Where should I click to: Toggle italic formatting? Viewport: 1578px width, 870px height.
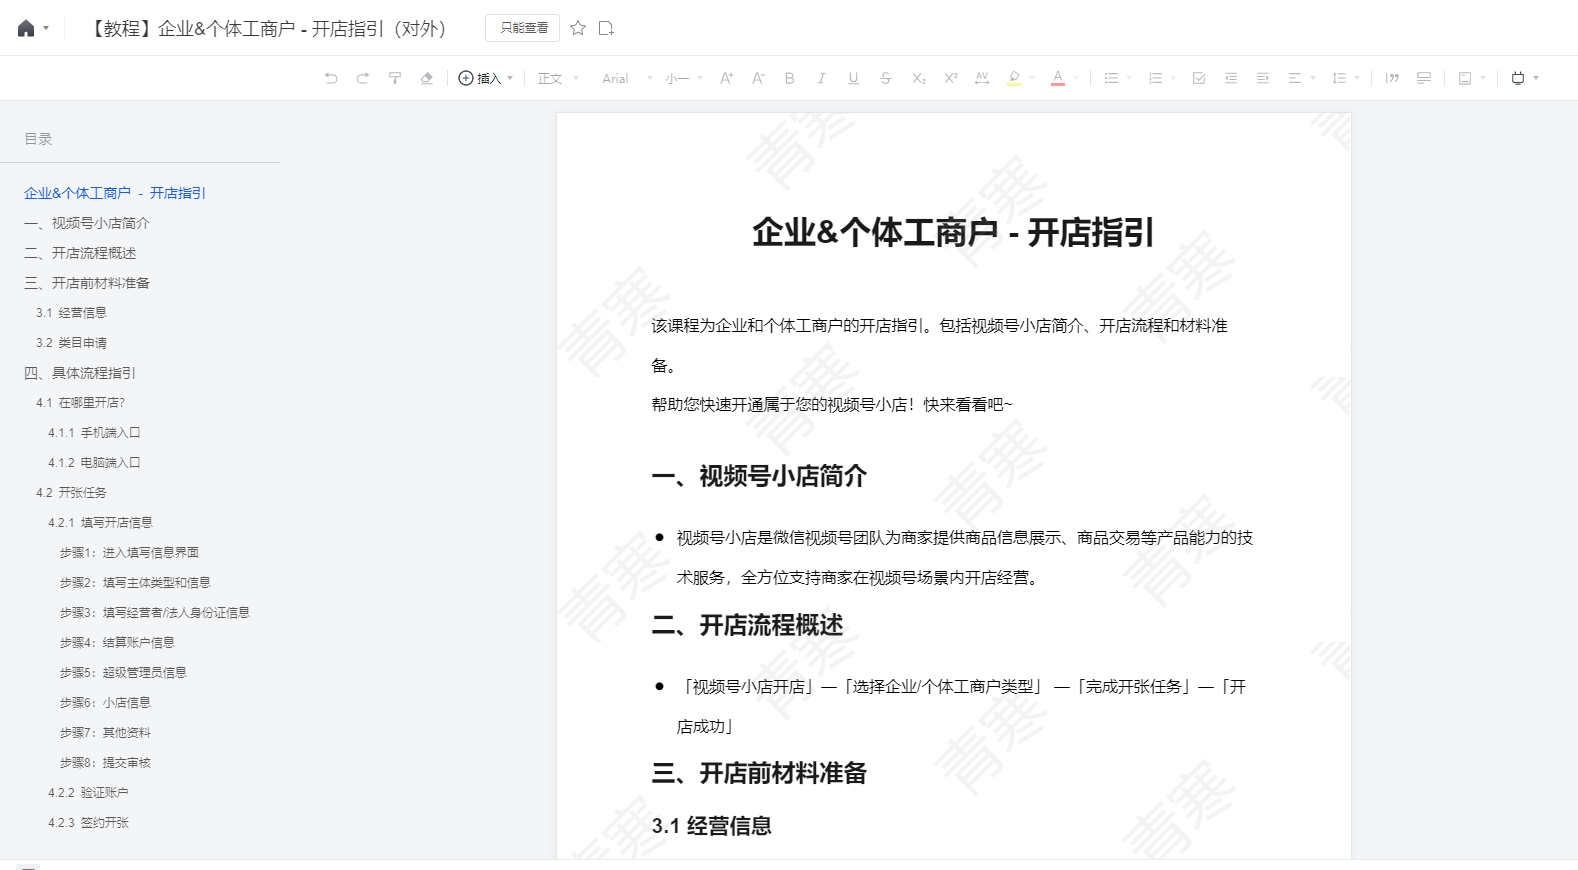click(x=821, y=78)
